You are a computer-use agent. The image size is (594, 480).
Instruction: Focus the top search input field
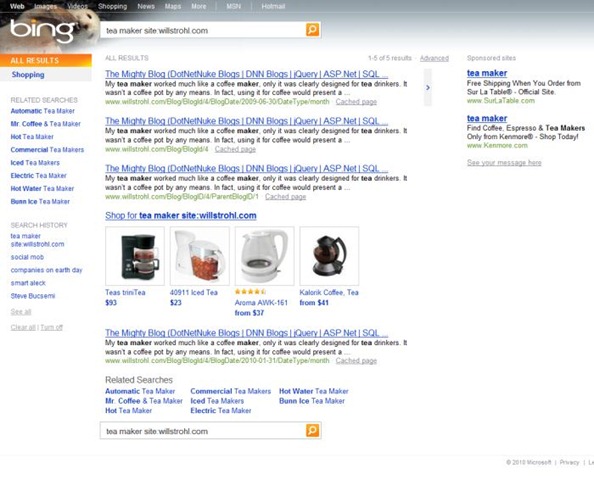tap(203, 30)
